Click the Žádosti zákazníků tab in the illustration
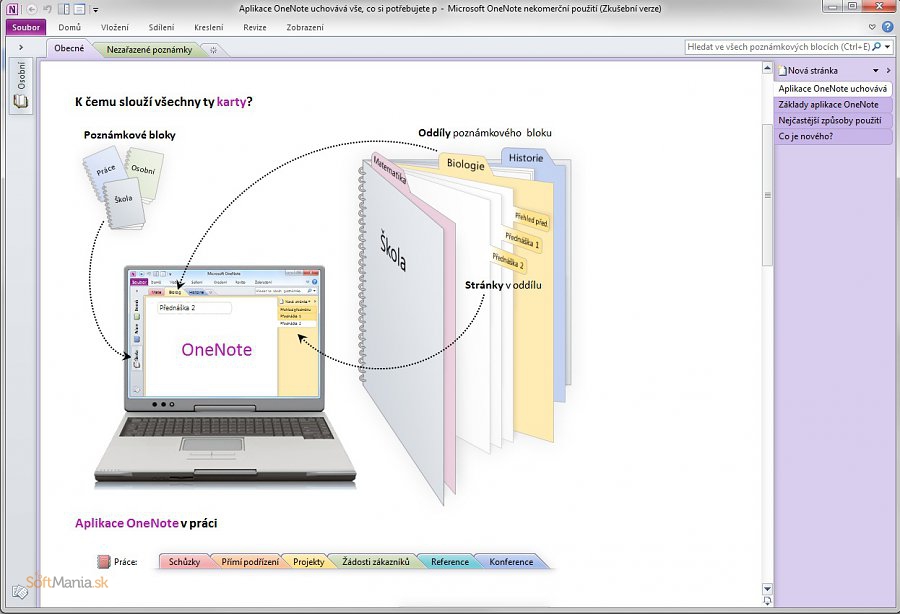Screen dimensions: 900x614 [x=376, y=562]
